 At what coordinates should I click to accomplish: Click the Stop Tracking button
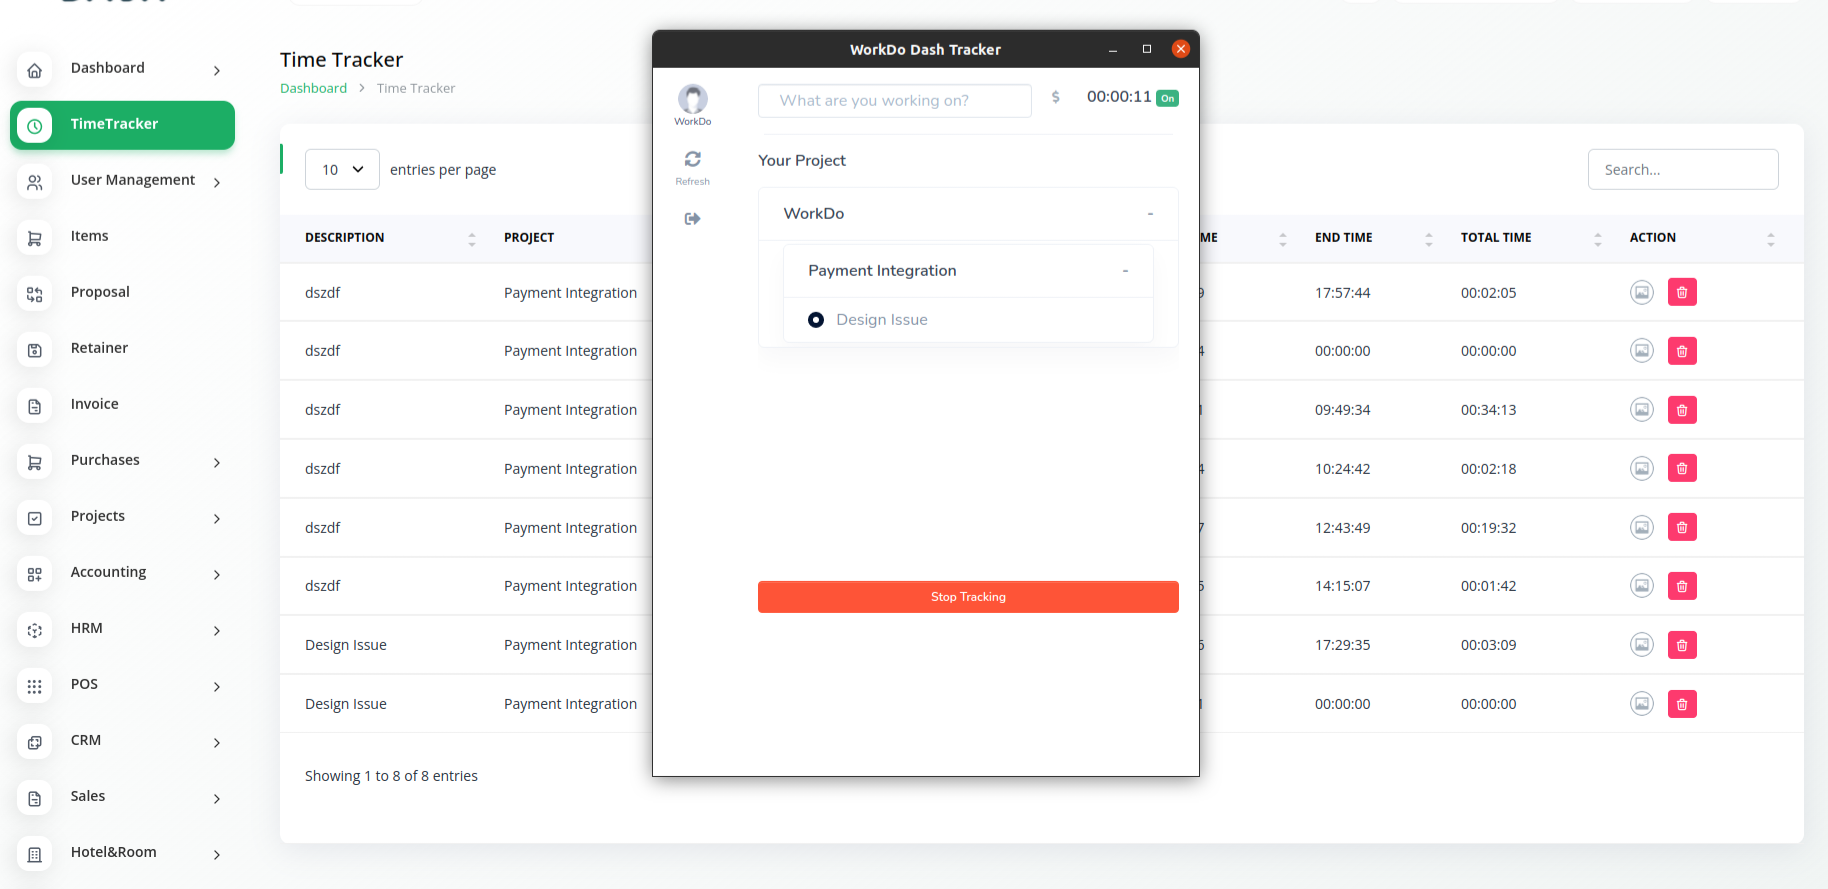(968, 597)
